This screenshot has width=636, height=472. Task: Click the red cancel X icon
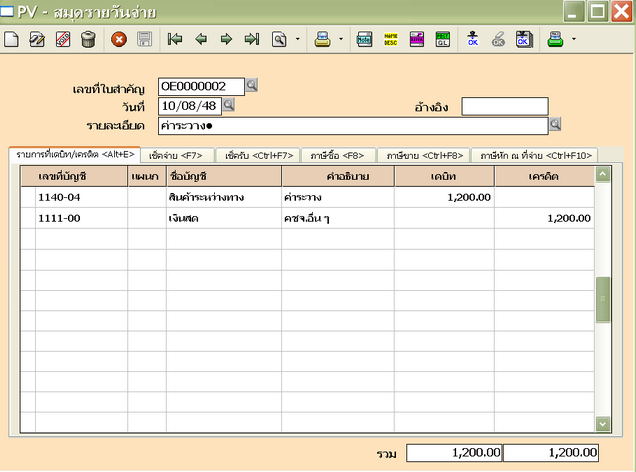click(x=119, y=40)
